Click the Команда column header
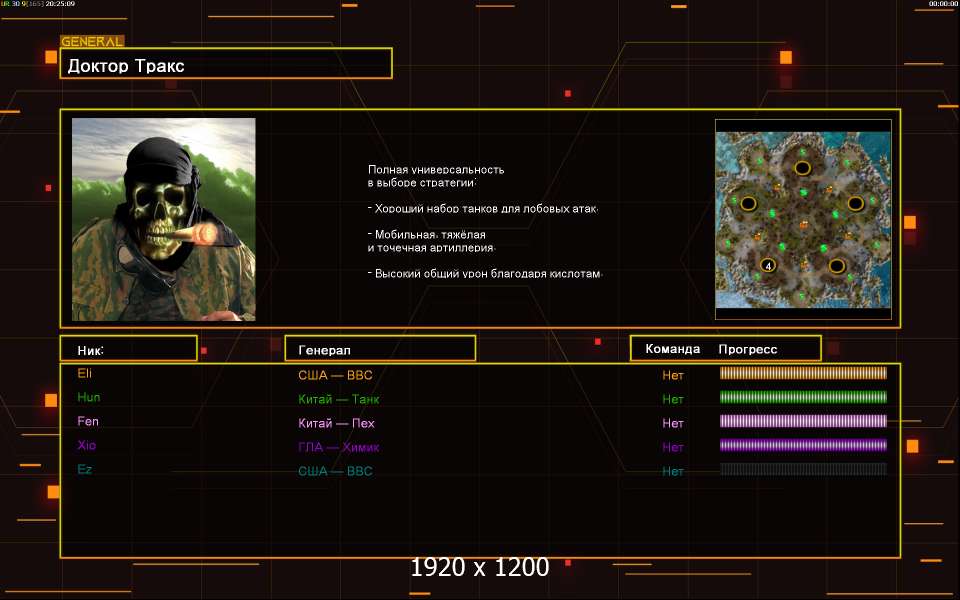The height and width of the screenshot is (600, 960). pos(672,349)
